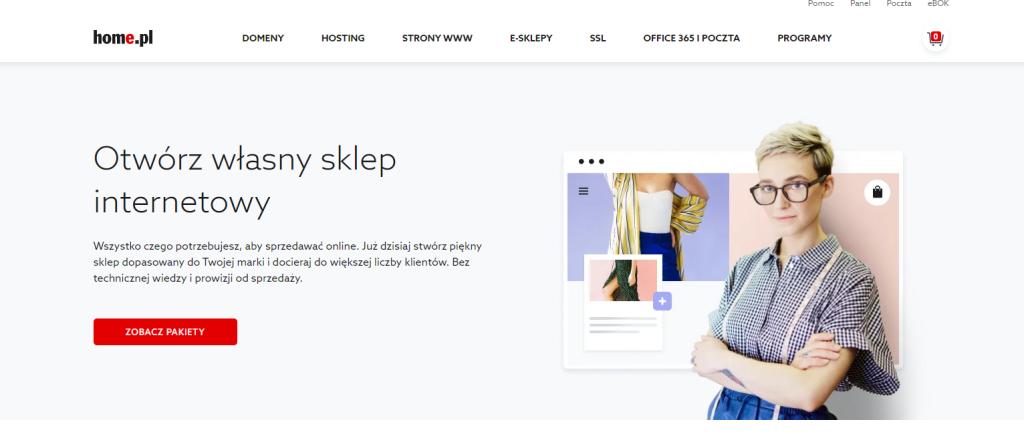This screenshot has height=434, width=1024.
Task: Click the hamburger menu icon in illustration
Action: point(583,191)
